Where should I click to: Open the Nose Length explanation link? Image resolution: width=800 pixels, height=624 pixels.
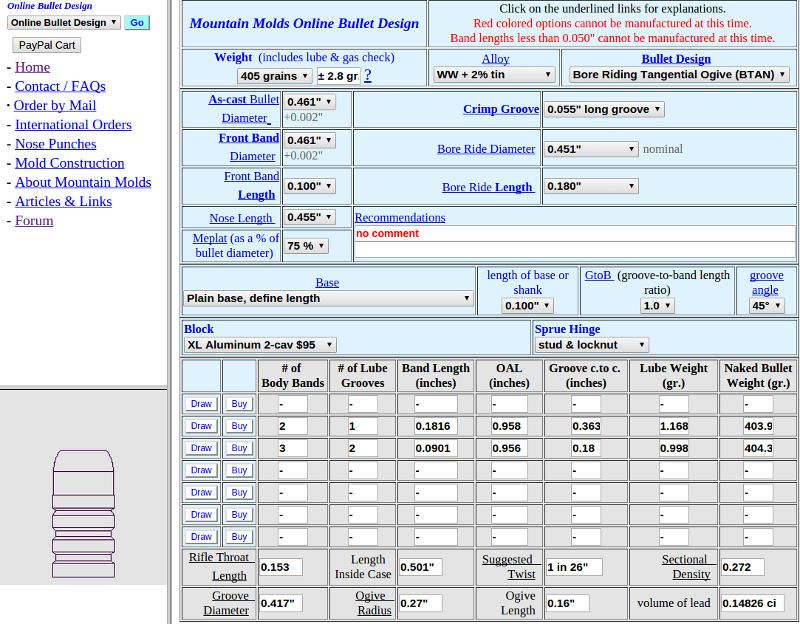click(x=242, y=218)
